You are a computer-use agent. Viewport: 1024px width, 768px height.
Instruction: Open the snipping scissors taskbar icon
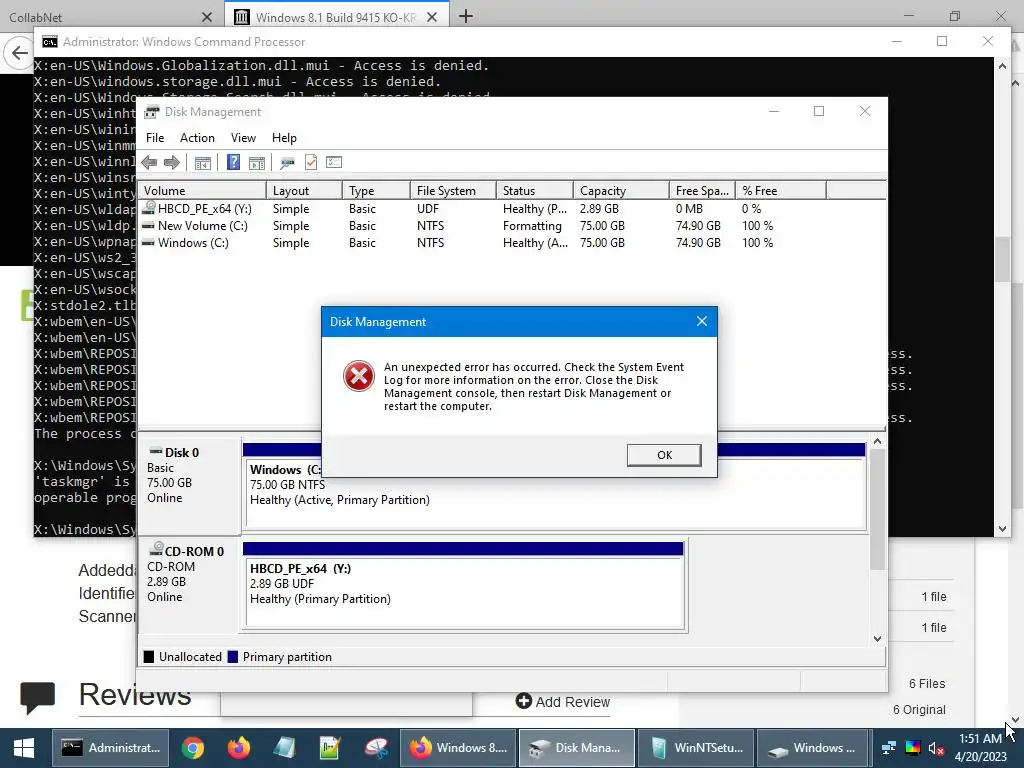tap(376, 748)
